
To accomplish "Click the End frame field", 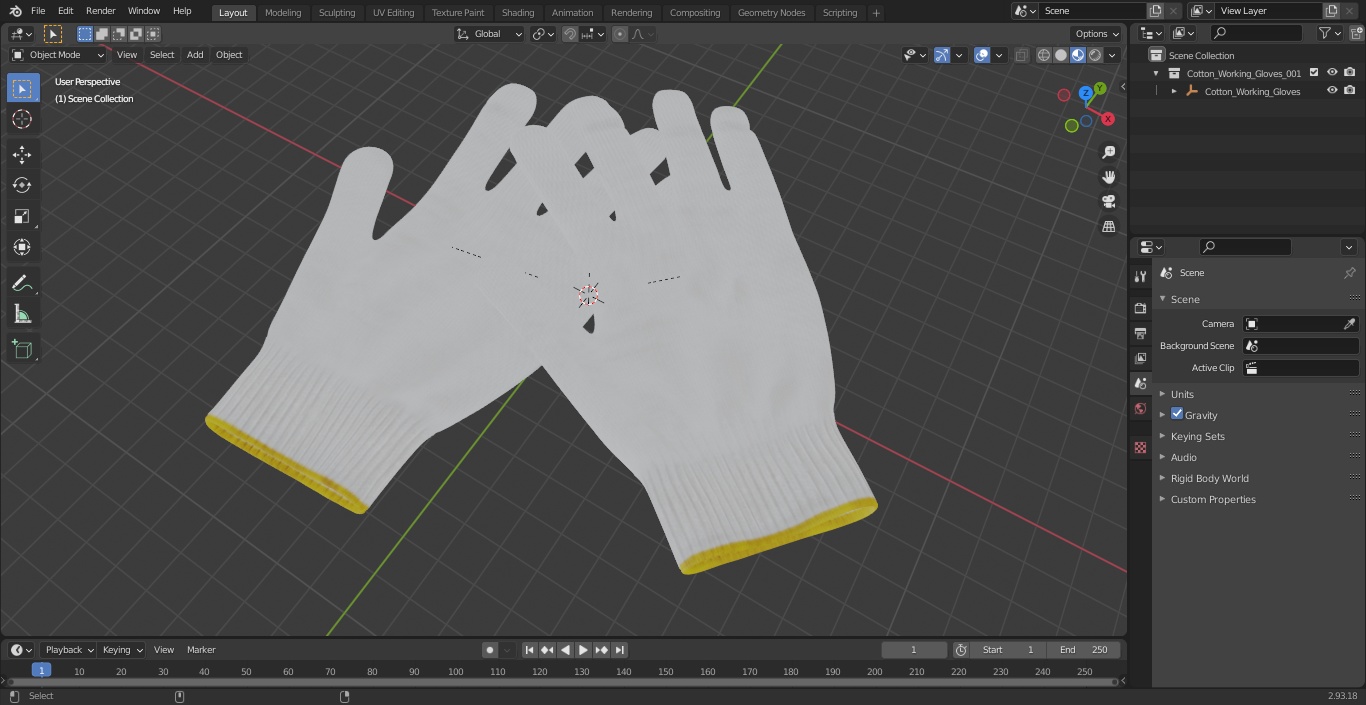I will pos(1084,650).
